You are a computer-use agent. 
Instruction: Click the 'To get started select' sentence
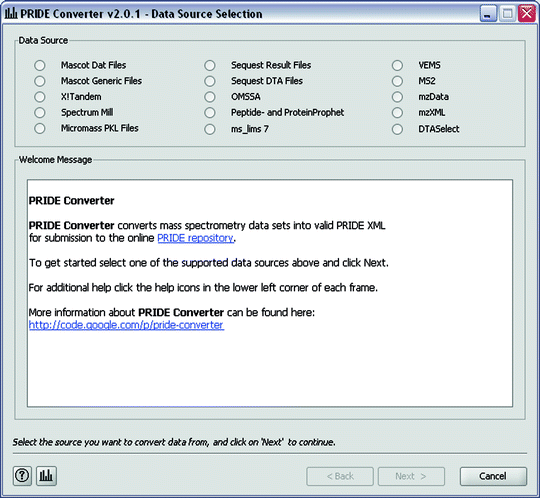pyautogui.click(x=209, y=263)
